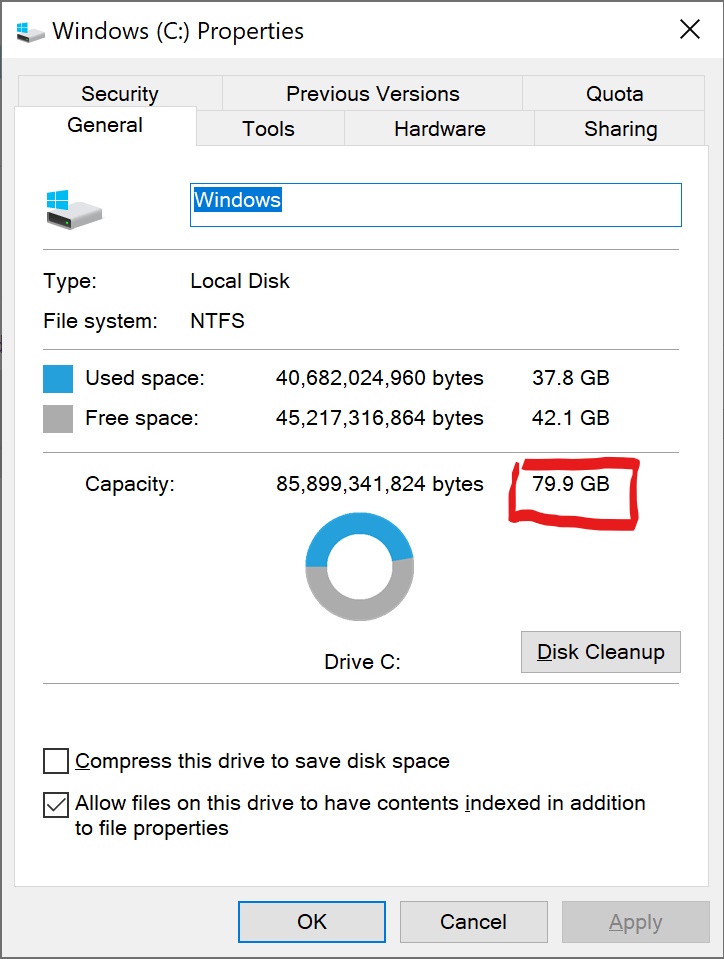Click the Free space: label
Screen dimensions: 724x959
coord(142,418)
